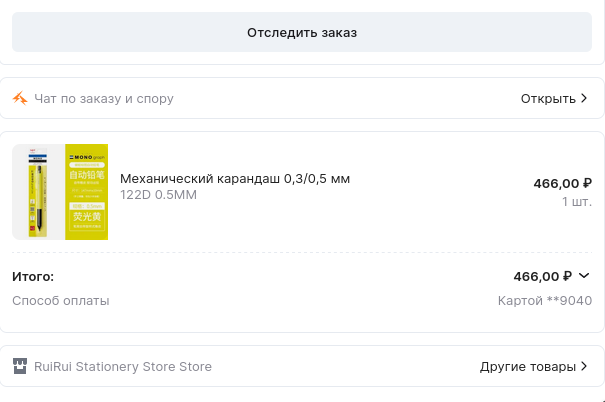605x402 pixels.
Task: Click the chevron next to Открыть
Action: [x=585, y=98]
